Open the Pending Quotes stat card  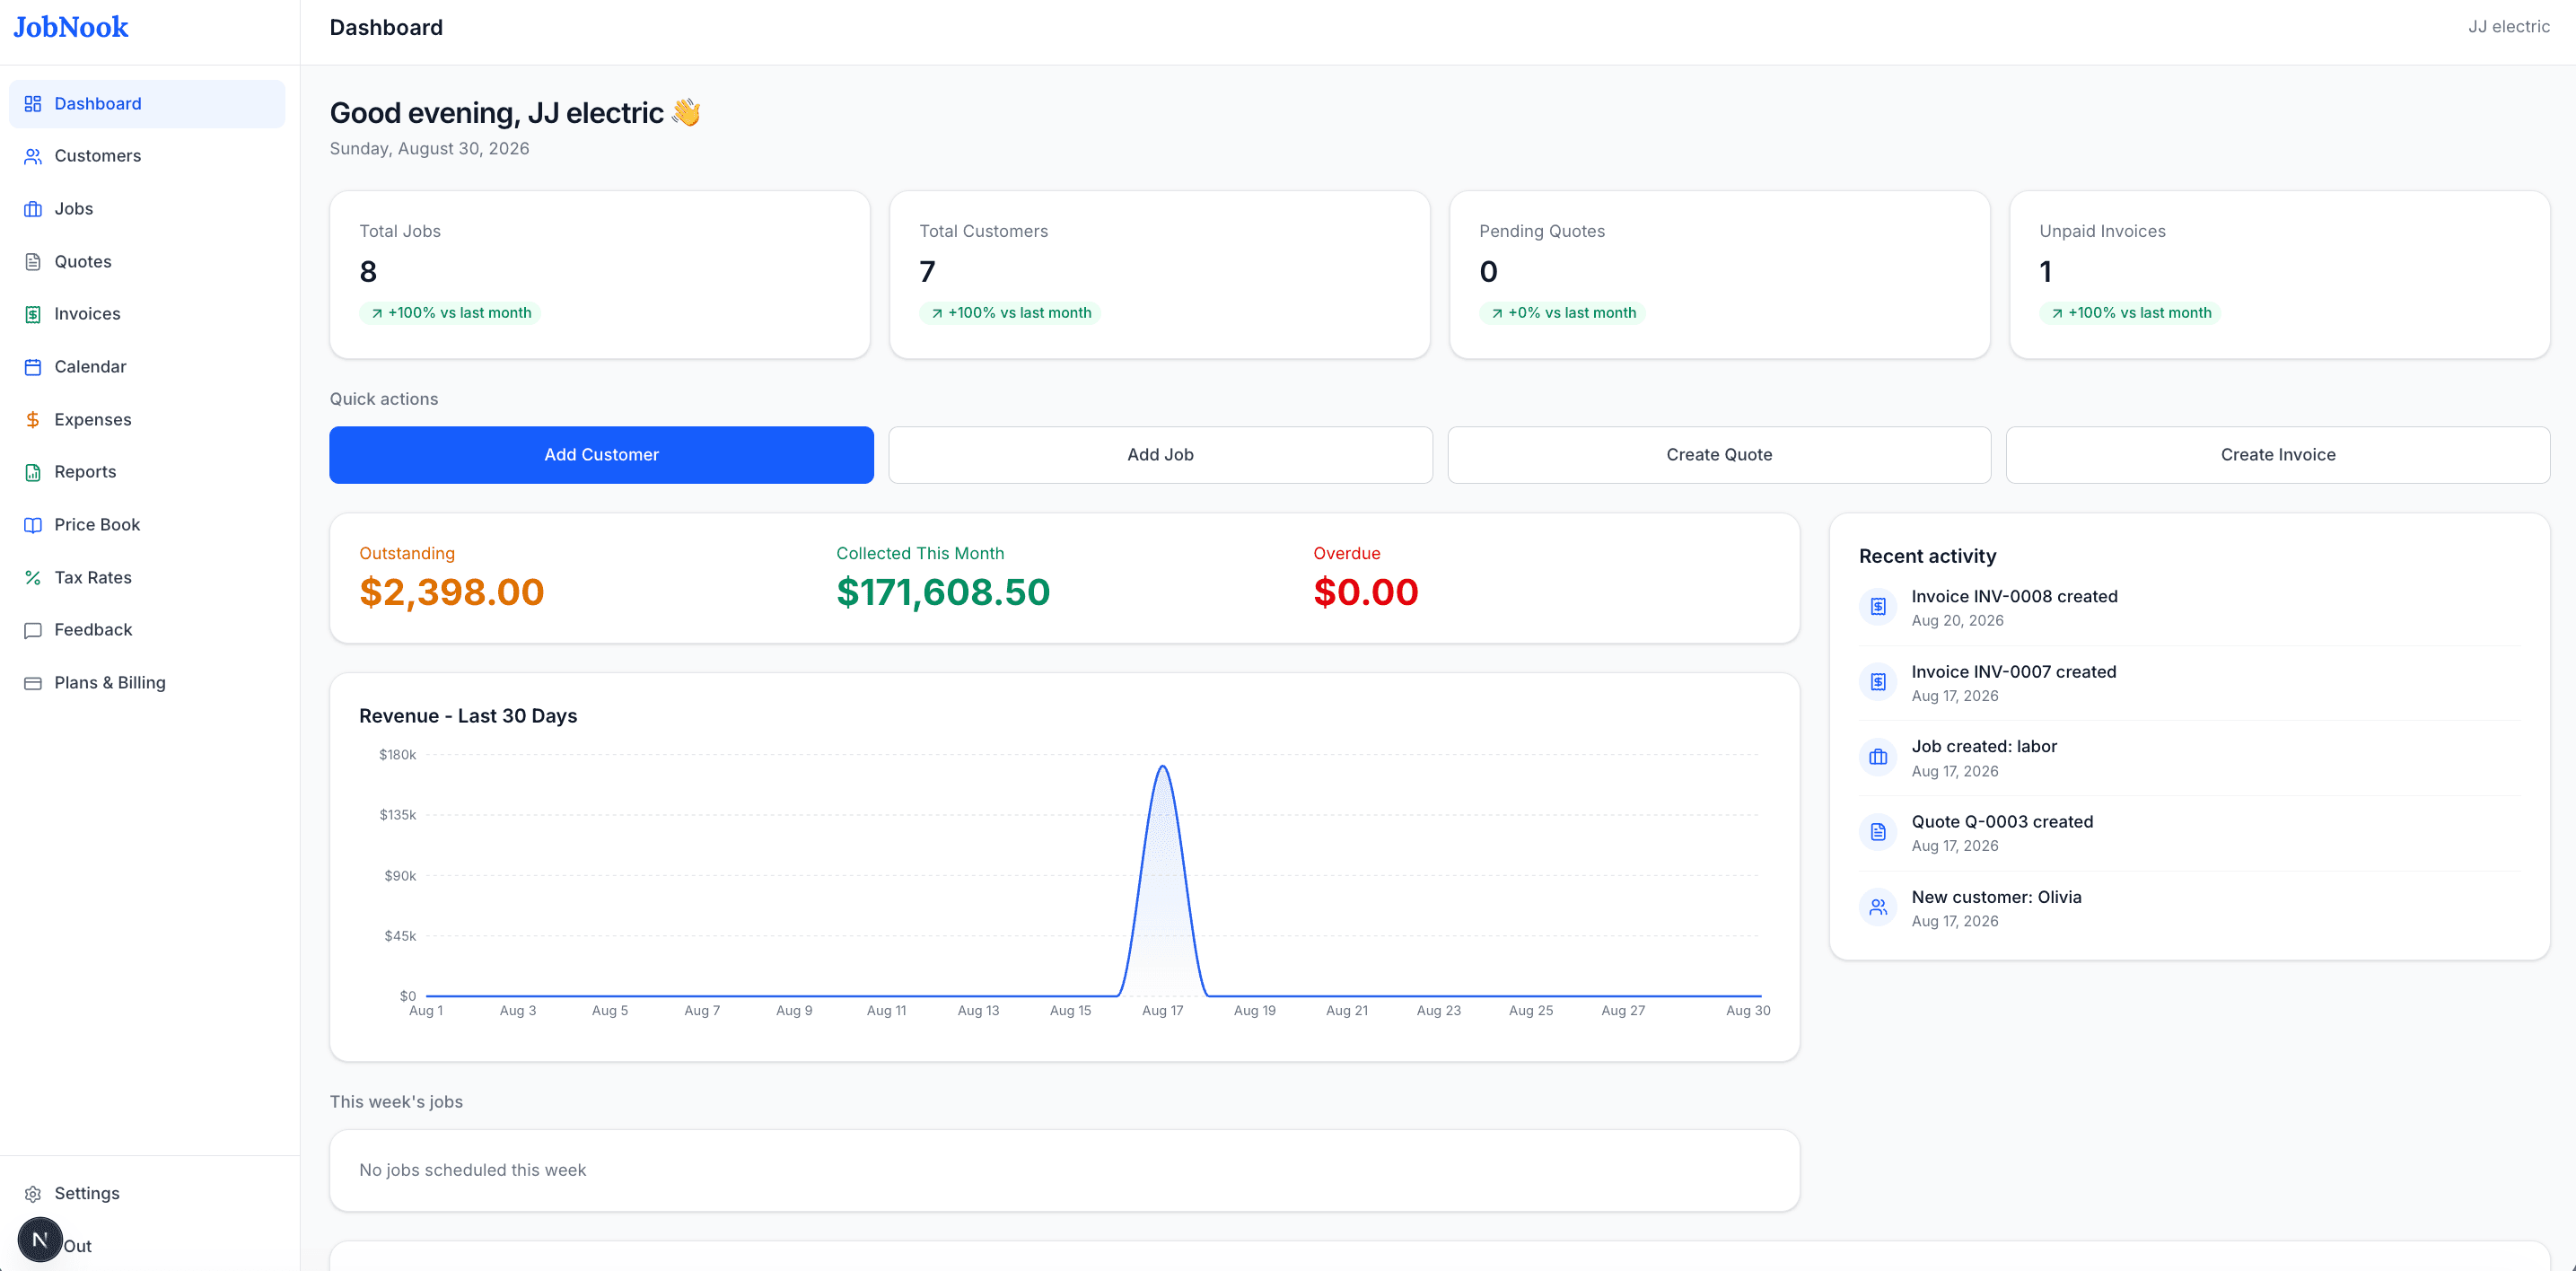(x=1720, y=275)
